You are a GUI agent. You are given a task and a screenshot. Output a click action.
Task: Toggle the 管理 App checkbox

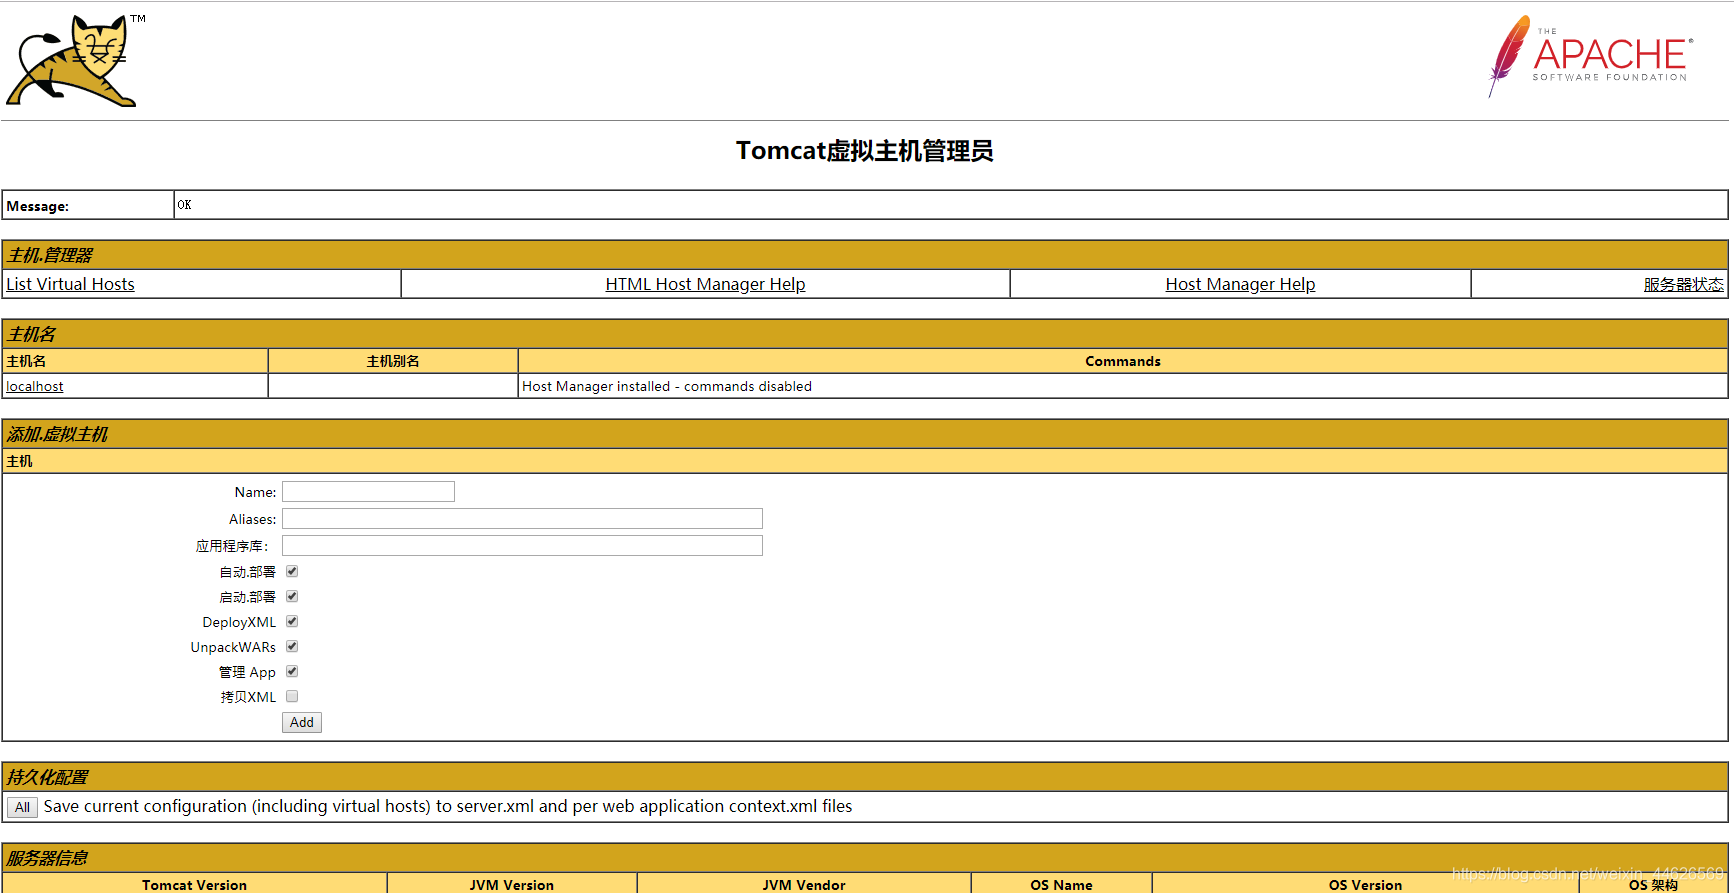coord(292,671)
